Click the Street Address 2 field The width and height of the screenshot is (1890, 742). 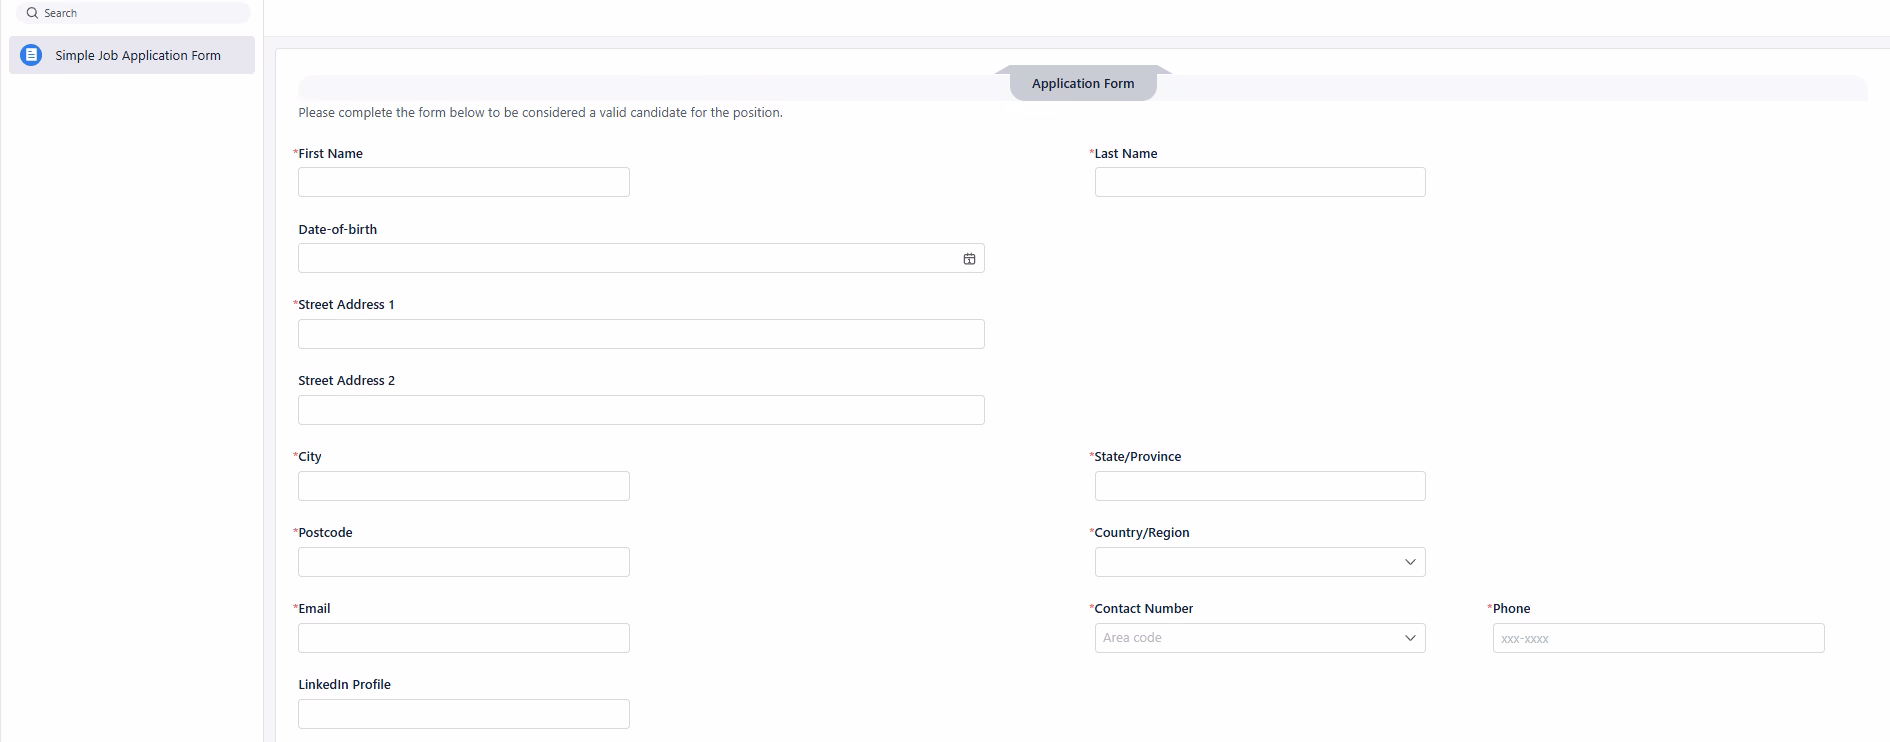pyautogui.click(x=640, y=410)
